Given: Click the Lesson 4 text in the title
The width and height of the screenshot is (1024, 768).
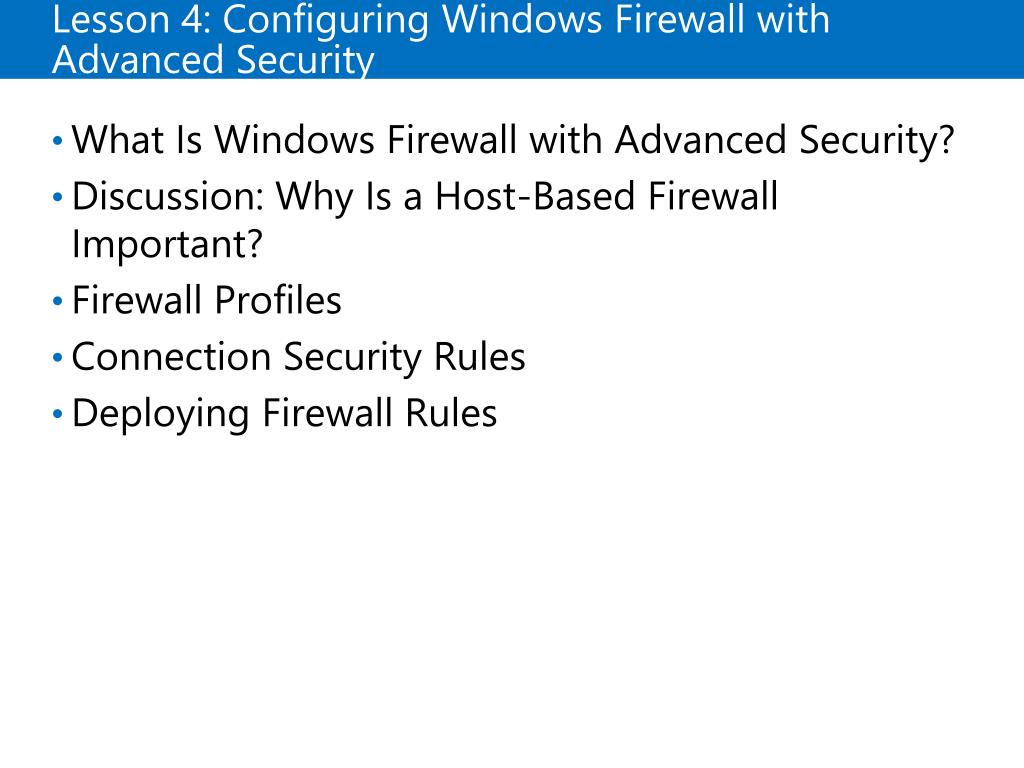Looking at the screenshot, I should point(131,19).
